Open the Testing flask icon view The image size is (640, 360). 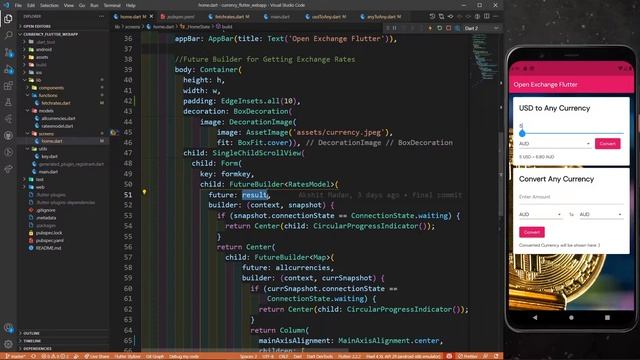8,102
